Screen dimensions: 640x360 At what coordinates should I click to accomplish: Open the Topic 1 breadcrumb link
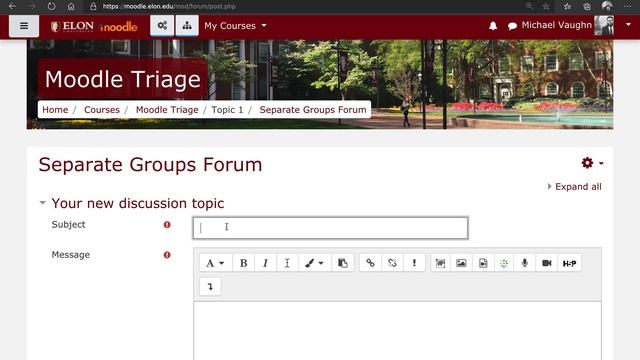point(227,110)
